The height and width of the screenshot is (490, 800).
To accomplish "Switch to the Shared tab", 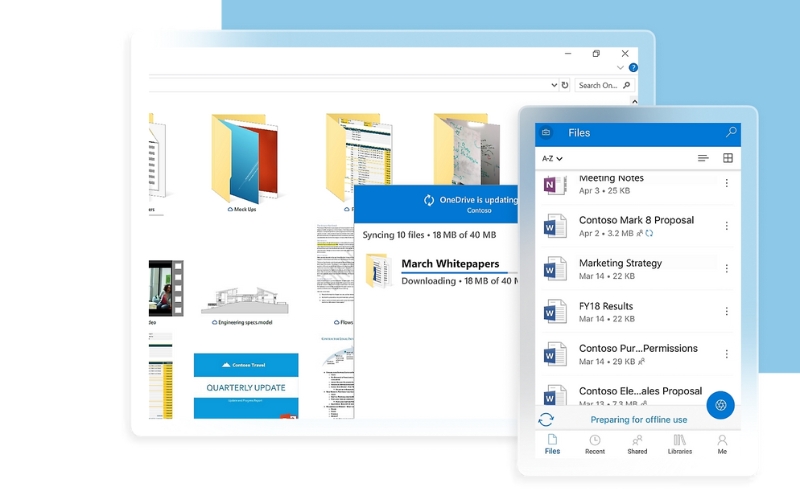I will [x=637, y=444].
